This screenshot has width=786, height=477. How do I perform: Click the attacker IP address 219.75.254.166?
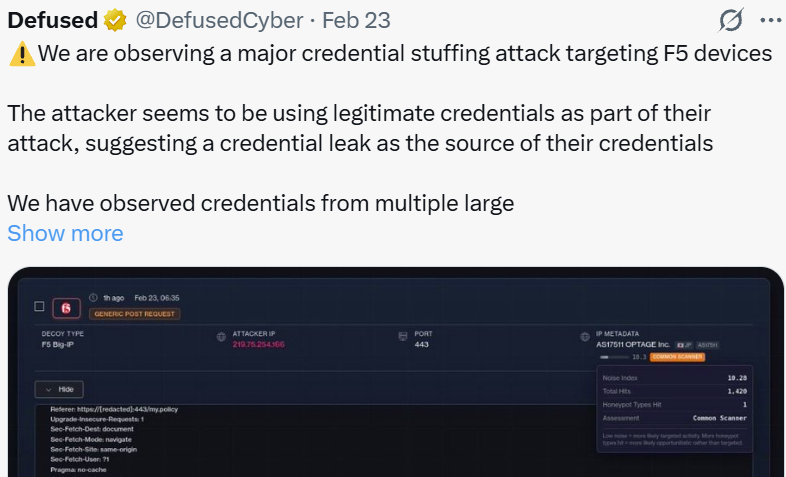[x=258, y=344]
